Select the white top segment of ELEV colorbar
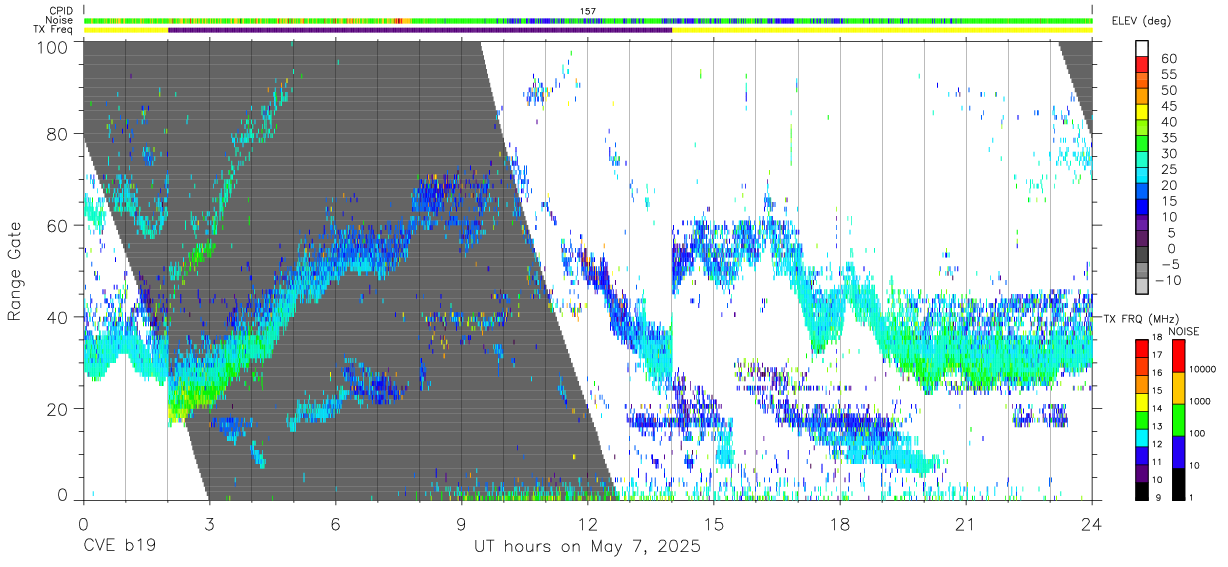 (x=1141, y=48)
